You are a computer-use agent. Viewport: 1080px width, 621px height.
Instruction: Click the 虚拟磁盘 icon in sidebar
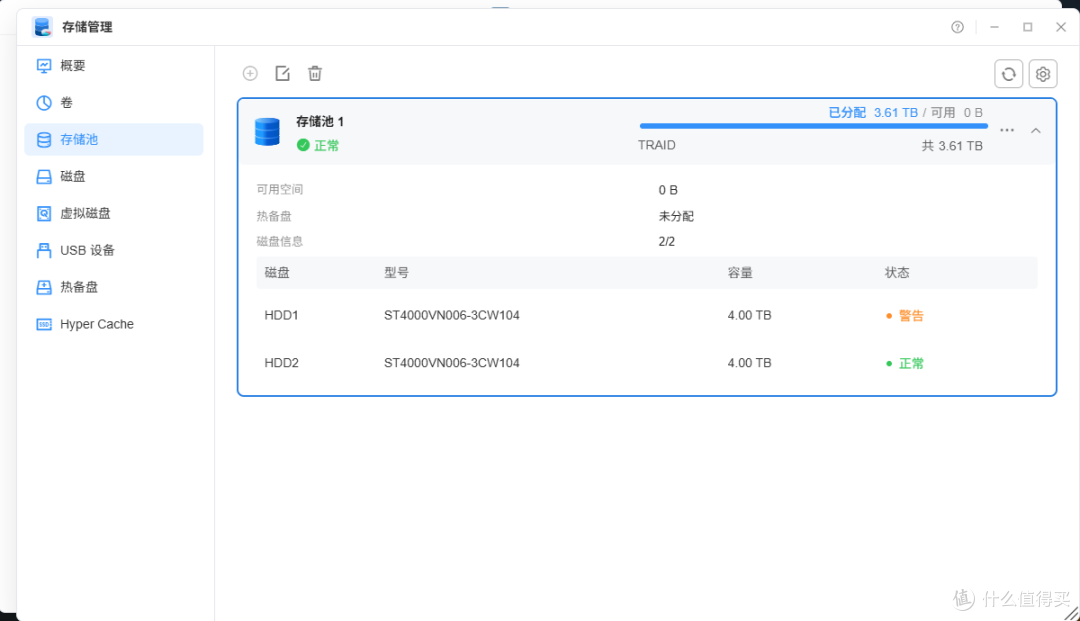[x=44, y=213]
